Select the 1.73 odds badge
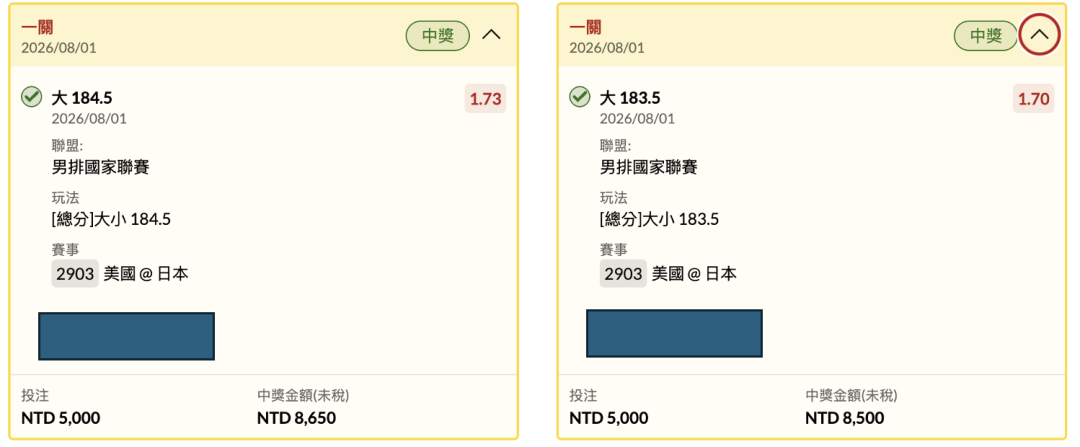 click(485, 99)
